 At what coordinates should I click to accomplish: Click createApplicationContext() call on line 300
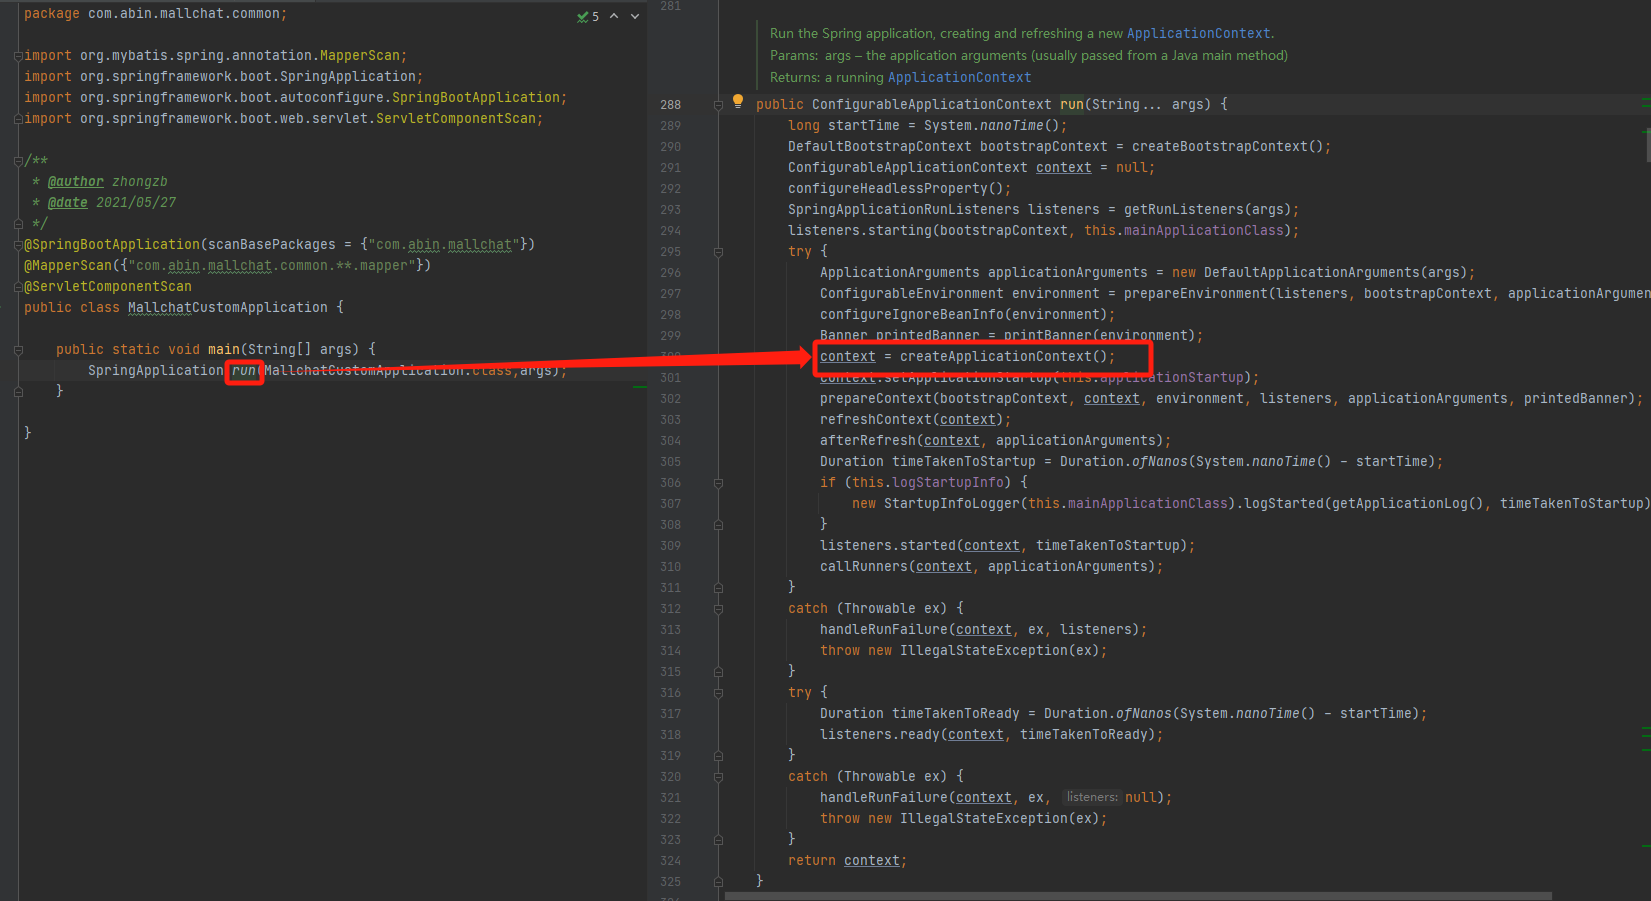pyautogui.click(x=1003, y=357)
